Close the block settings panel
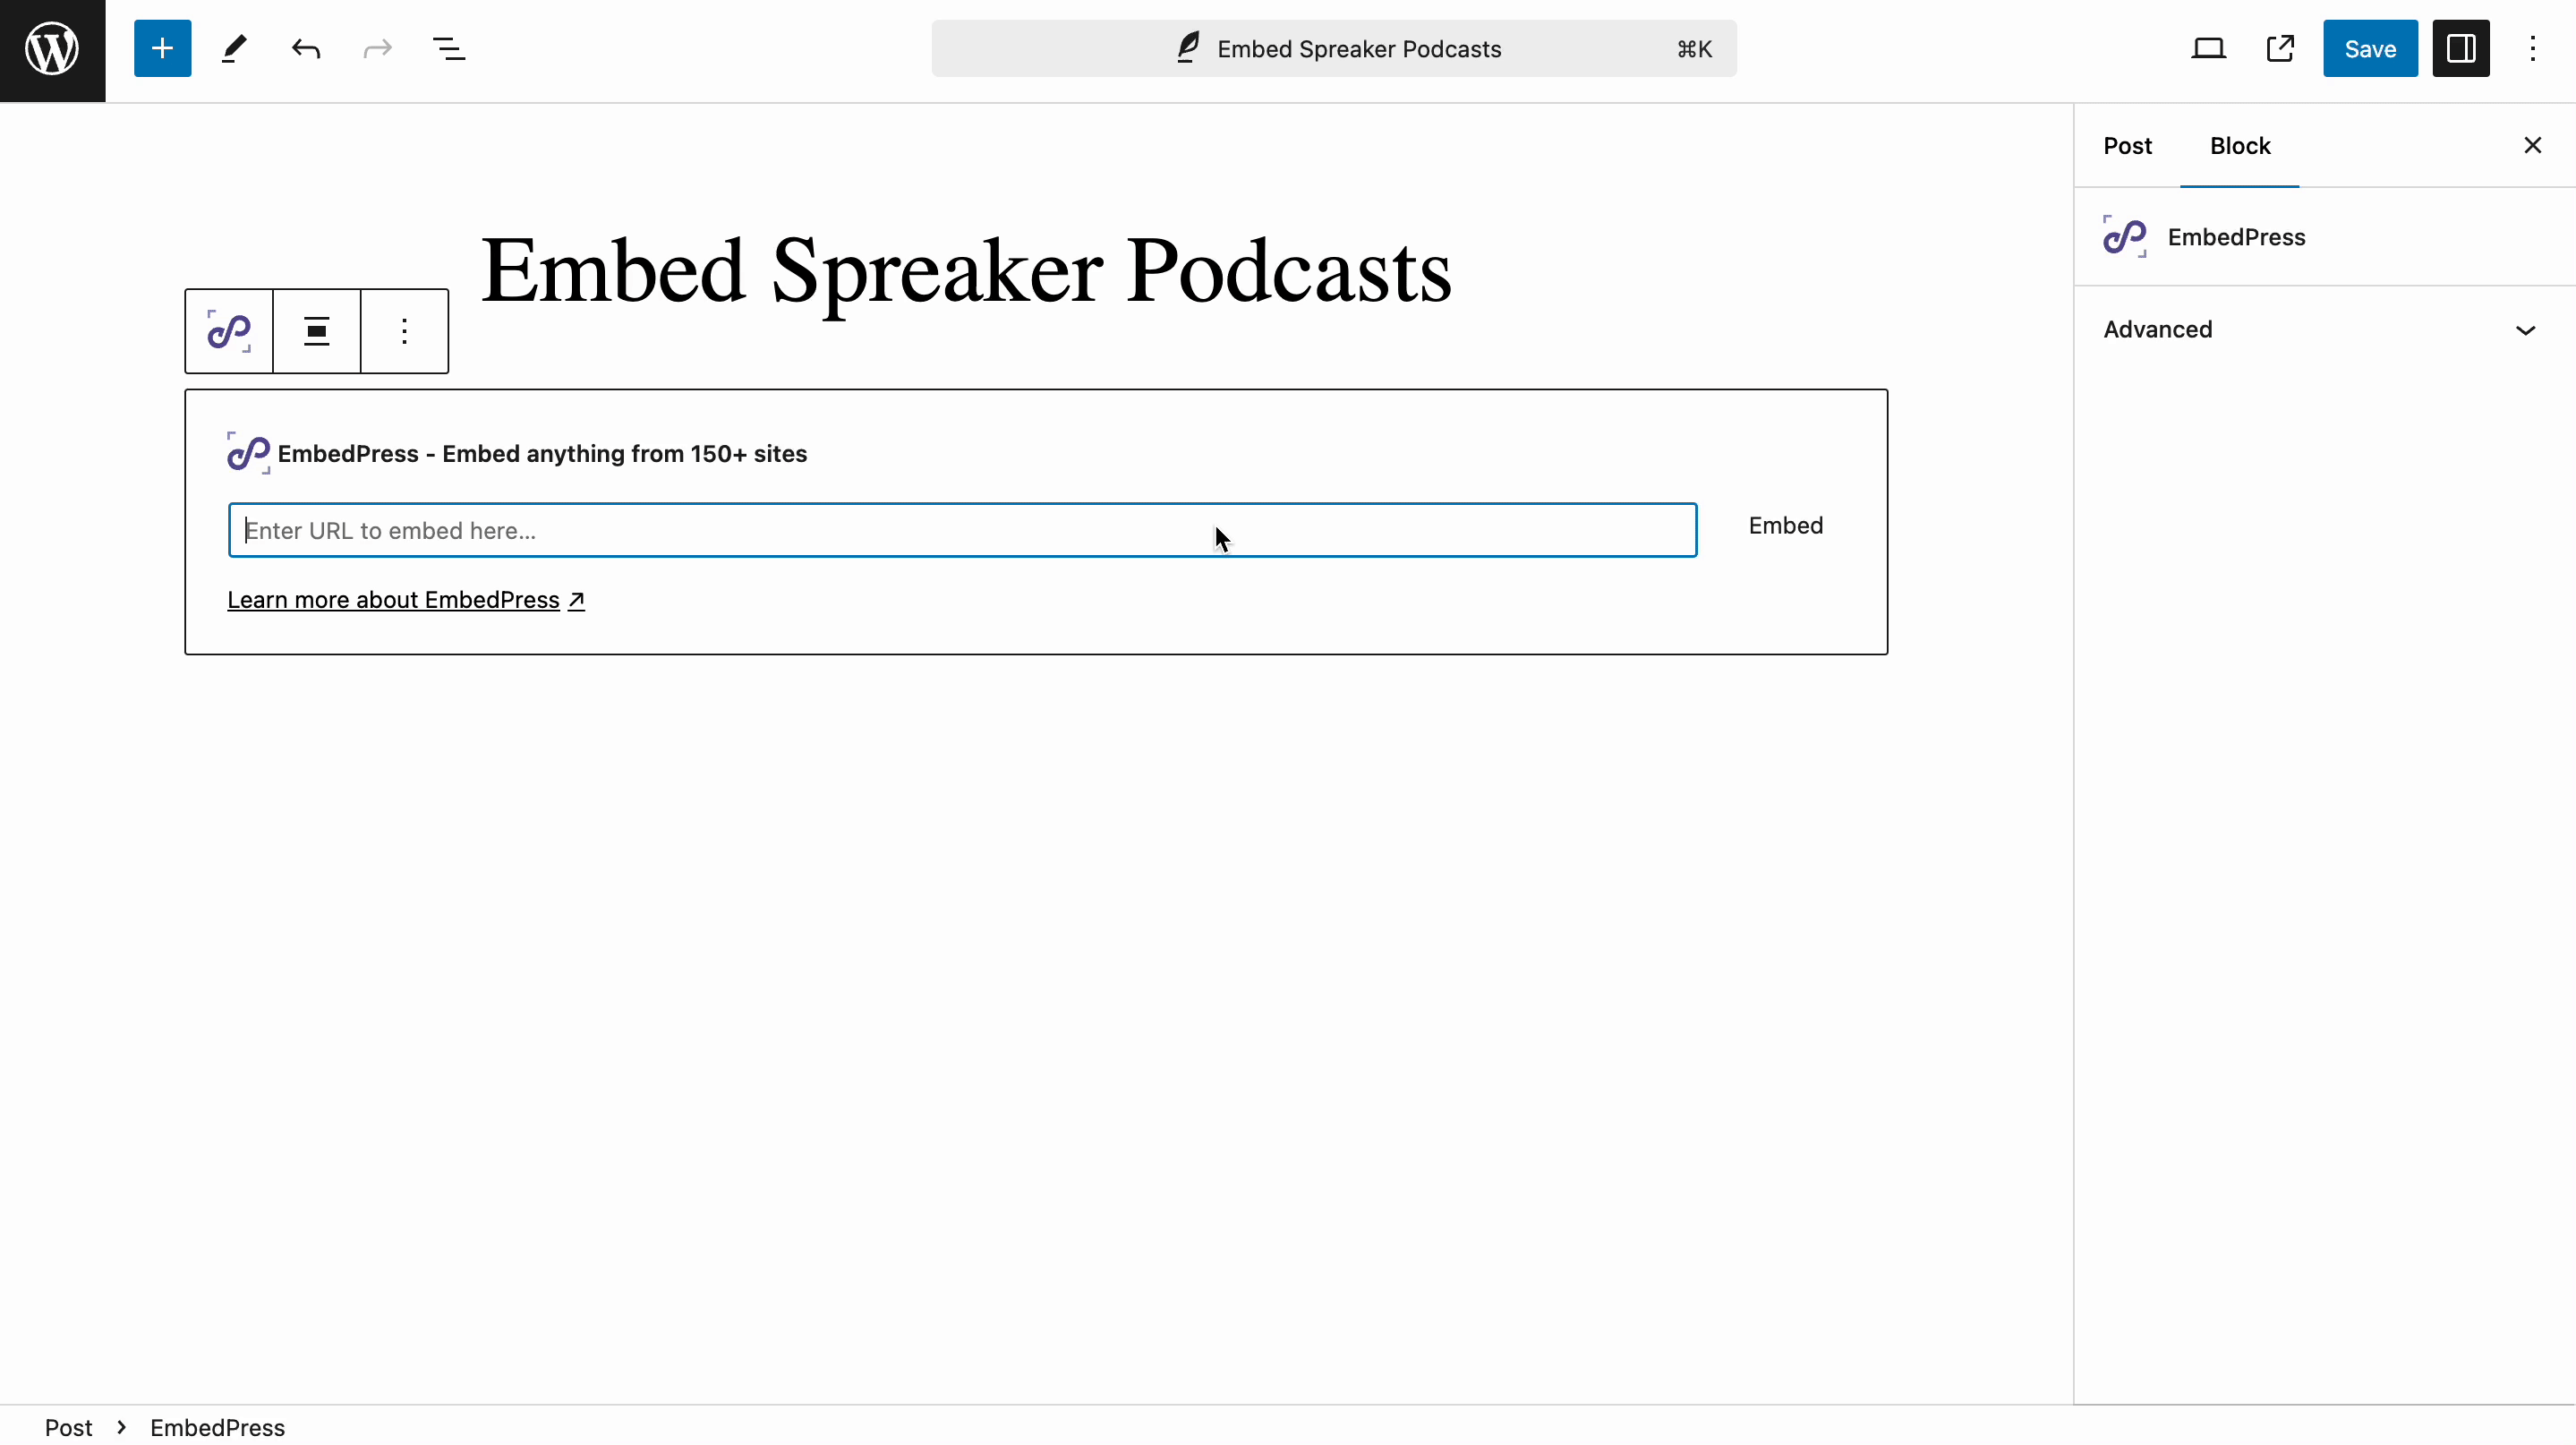The width and height of the screenshot is (2576, 1445). pyautogui.click(x=2532, y=145)
